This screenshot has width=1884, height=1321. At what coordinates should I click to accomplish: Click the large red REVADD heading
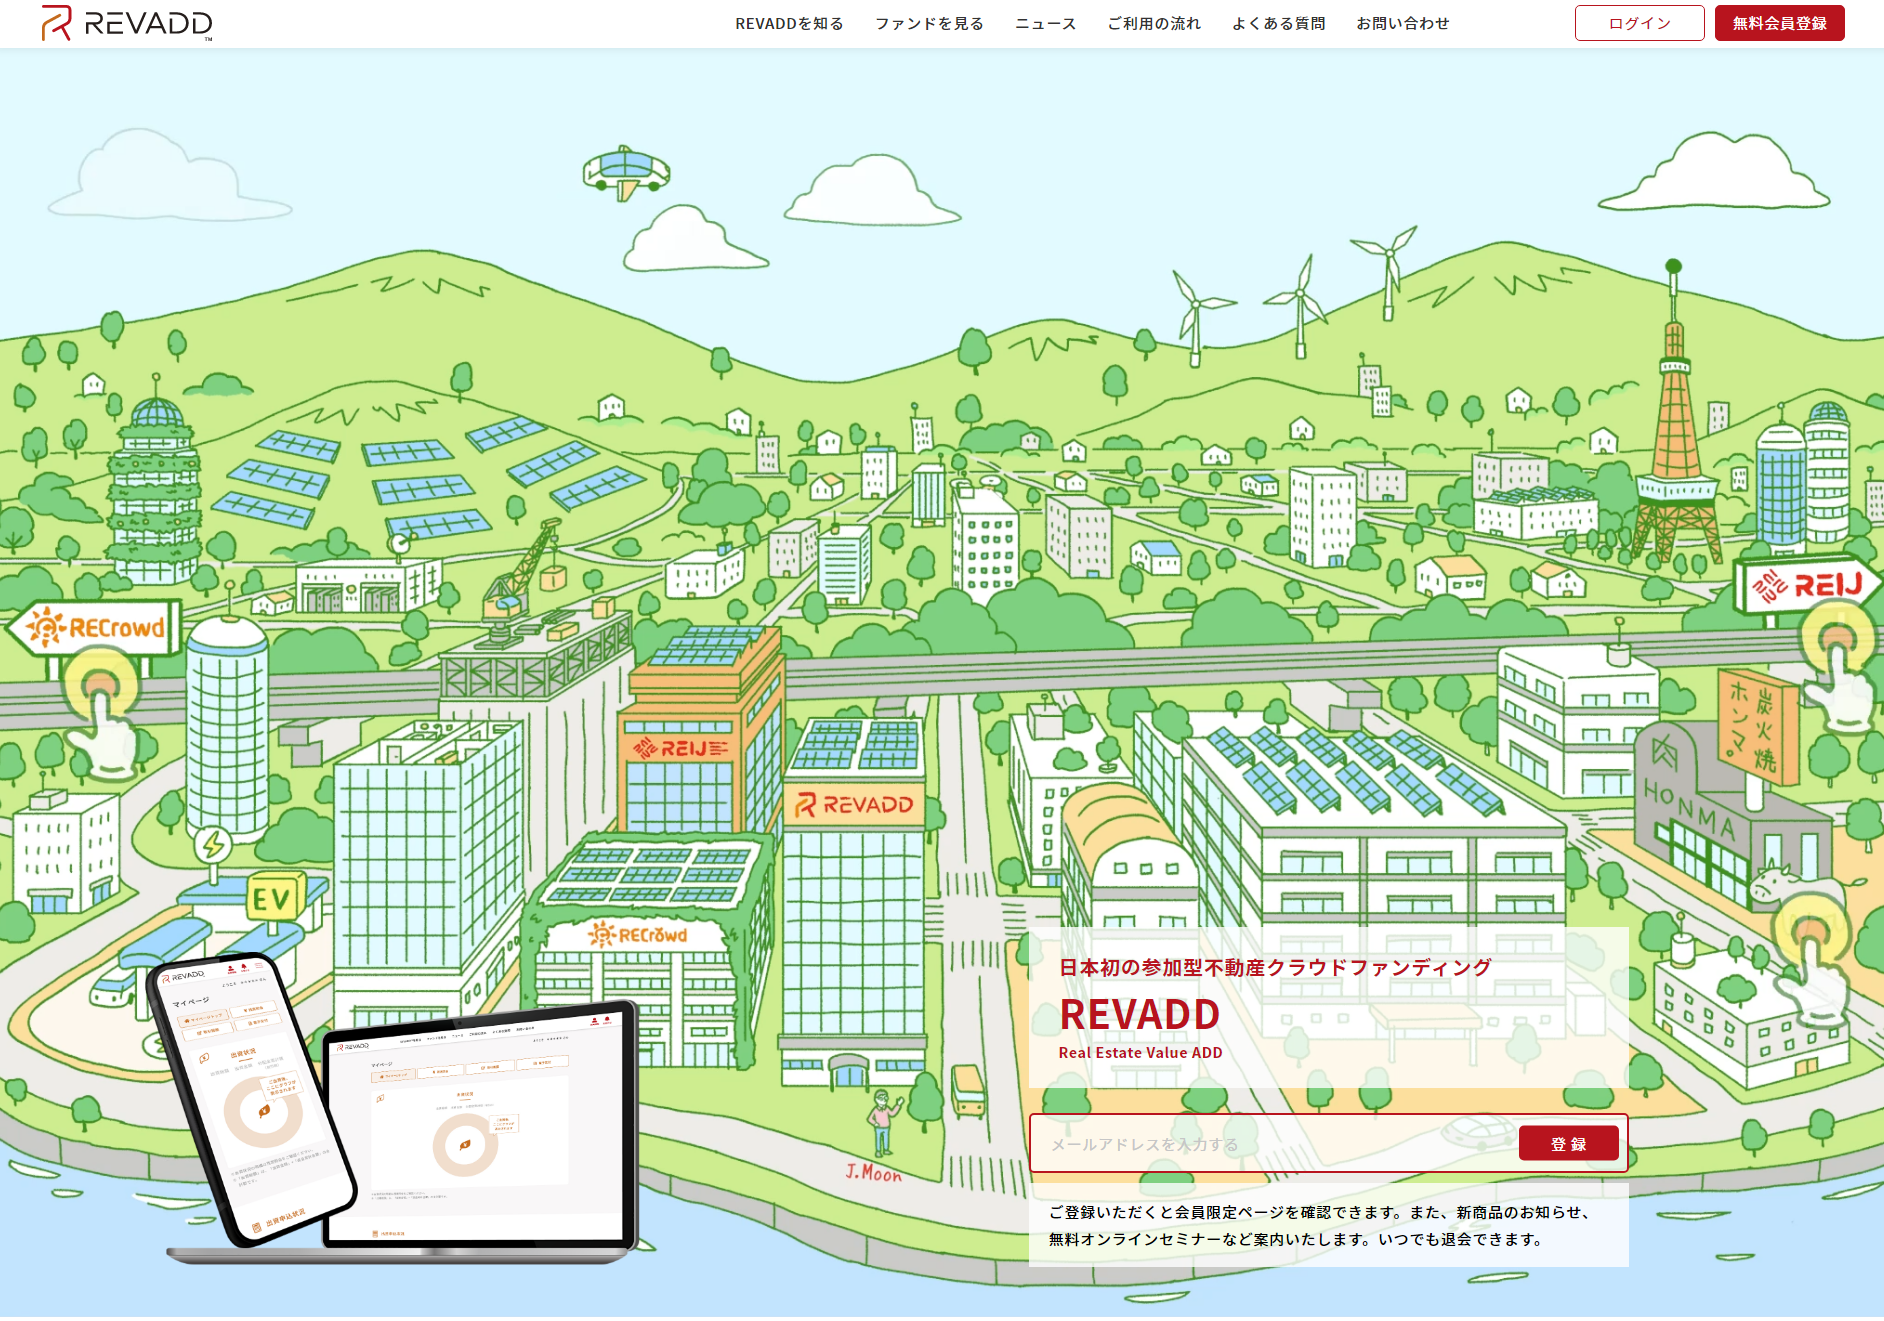tap(1139, 1014)
